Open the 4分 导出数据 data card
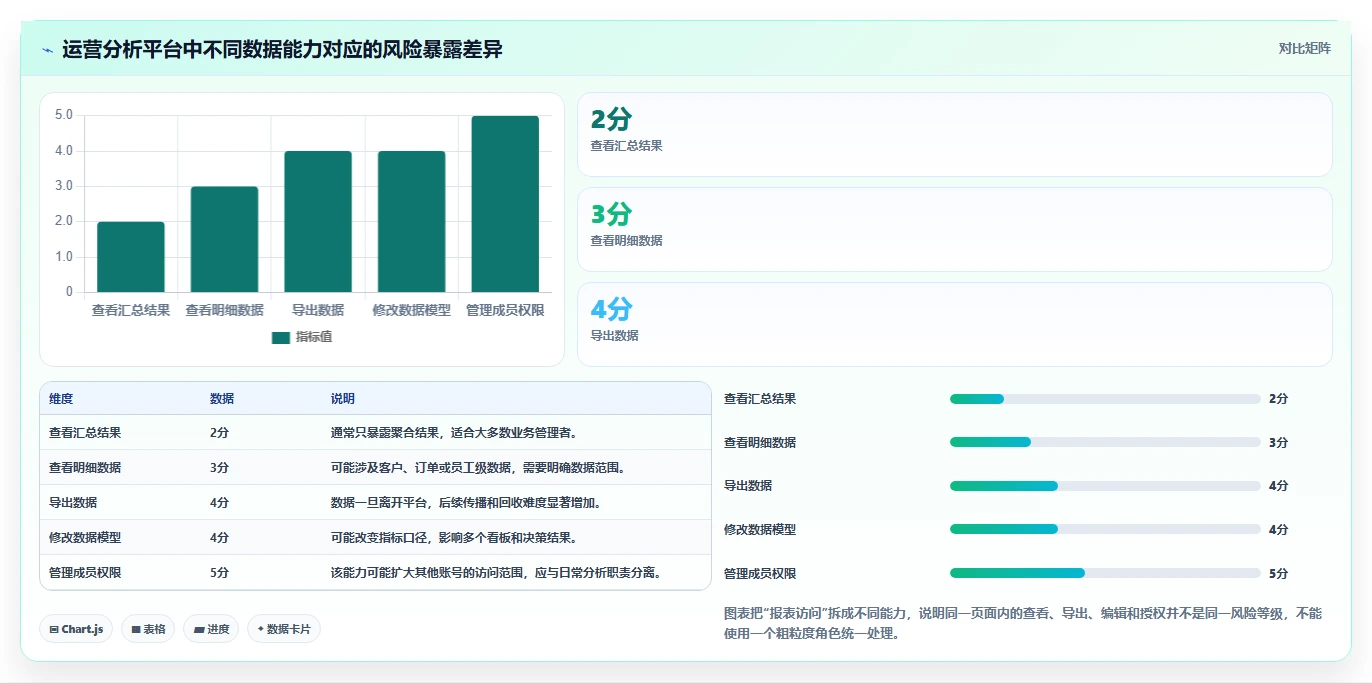This screenshot has height=683, width=1372. coord(955,325)
